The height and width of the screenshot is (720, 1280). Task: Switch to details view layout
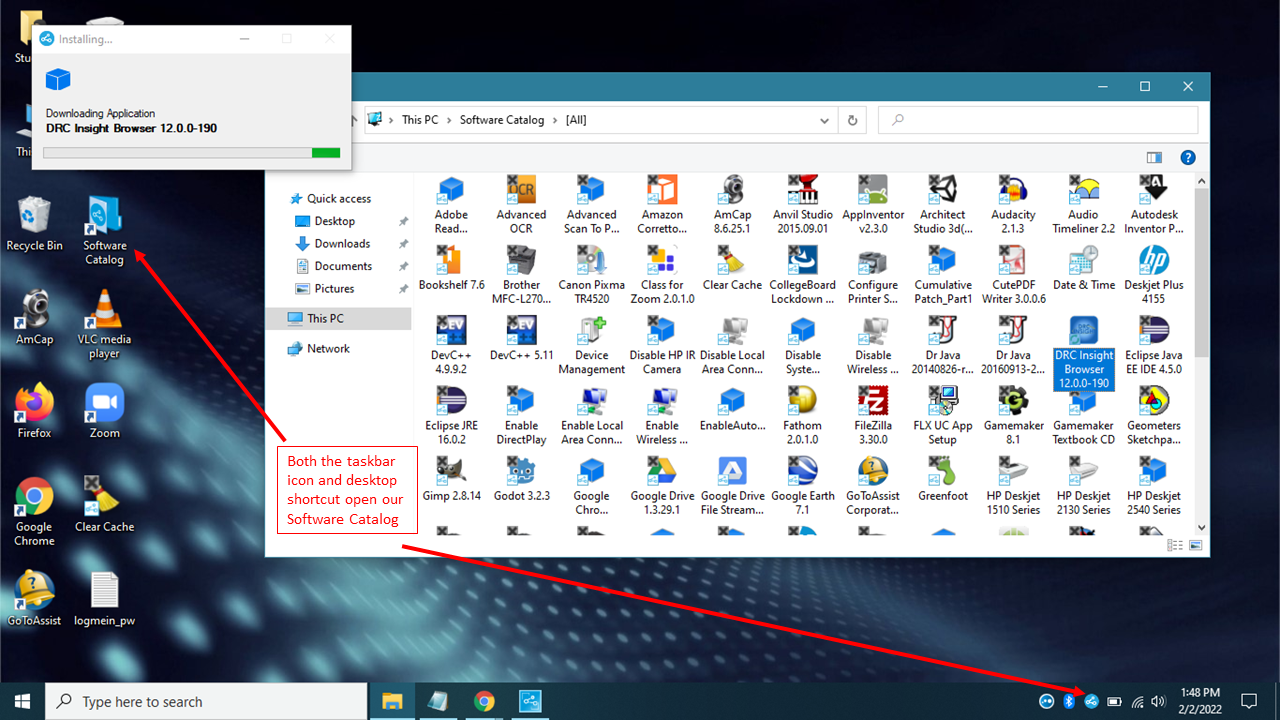coord(1176,545)
